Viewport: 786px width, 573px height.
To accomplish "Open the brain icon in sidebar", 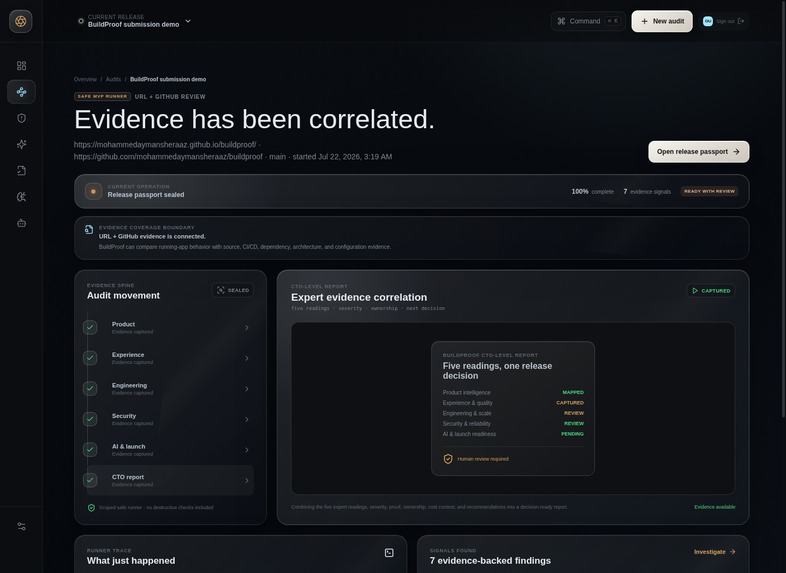I will [x=22, y=197].
